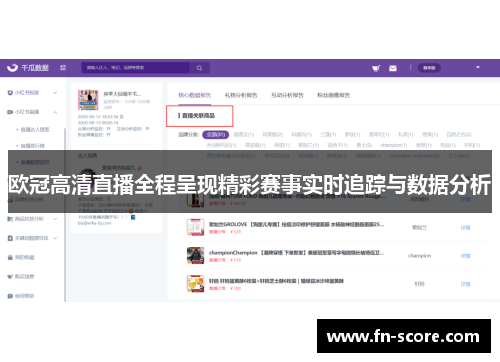
Task: Open 详情 link for the championChampion product
Action: point(466,256)
